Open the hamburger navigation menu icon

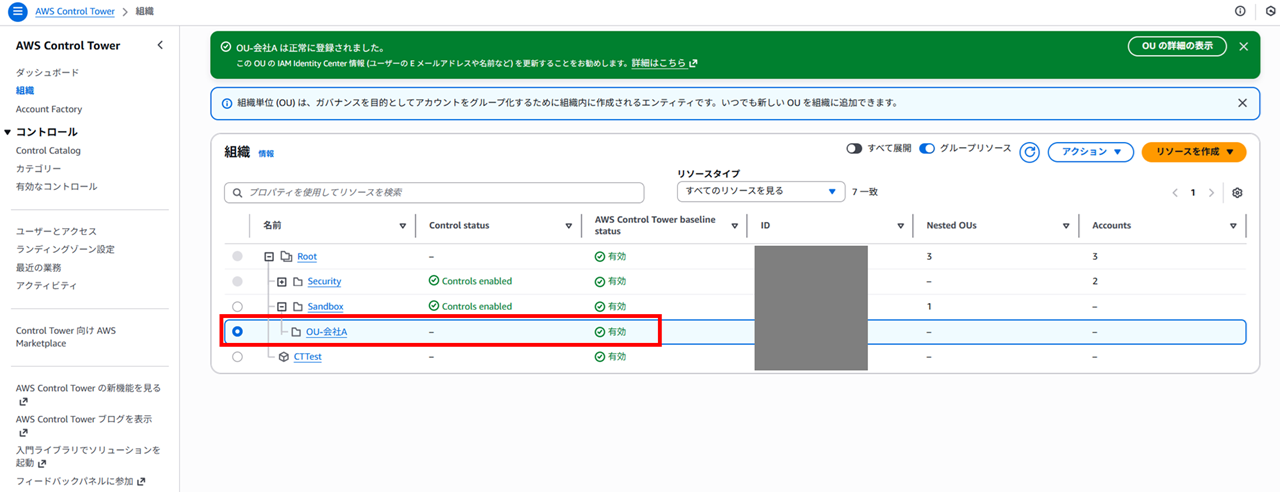pyautogui.click(x=17, y=11)
